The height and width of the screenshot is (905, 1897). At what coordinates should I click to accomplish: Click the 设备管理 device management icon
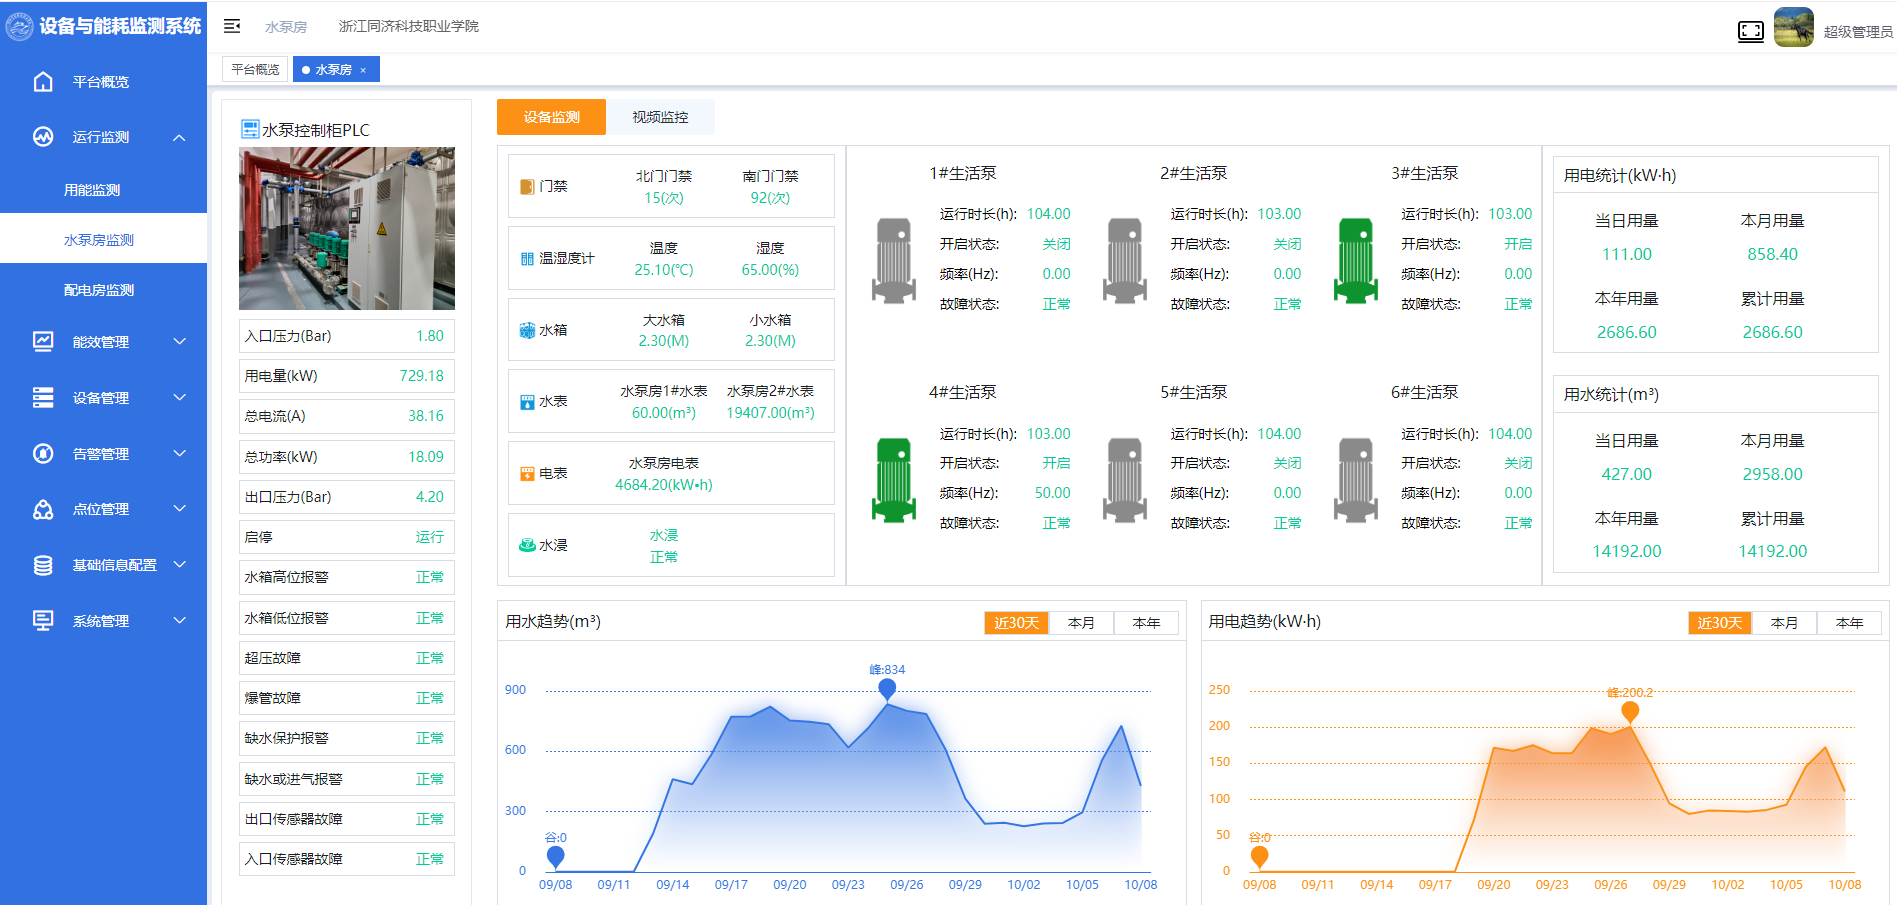pos(43,397)
